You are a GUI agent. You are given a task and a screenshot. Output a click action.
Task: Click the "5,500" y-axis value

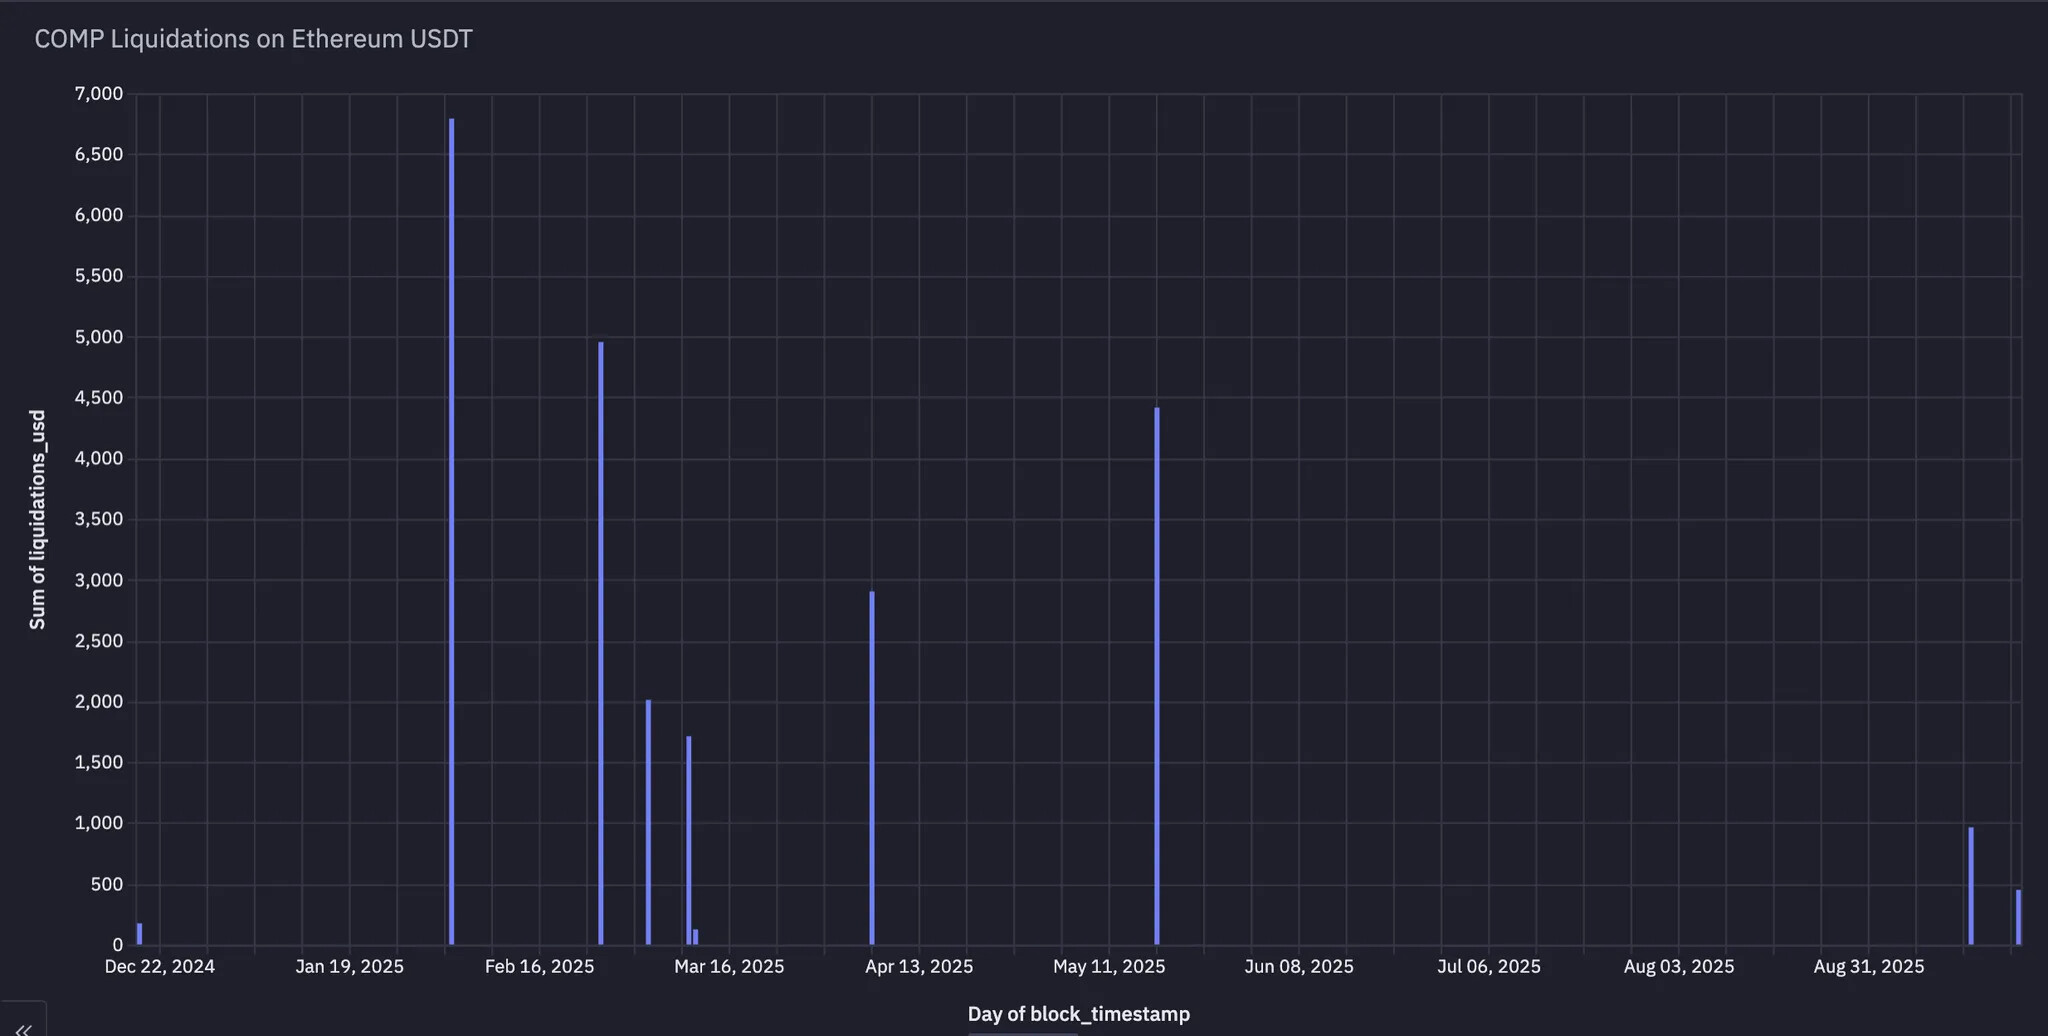[x=99, y=276]
